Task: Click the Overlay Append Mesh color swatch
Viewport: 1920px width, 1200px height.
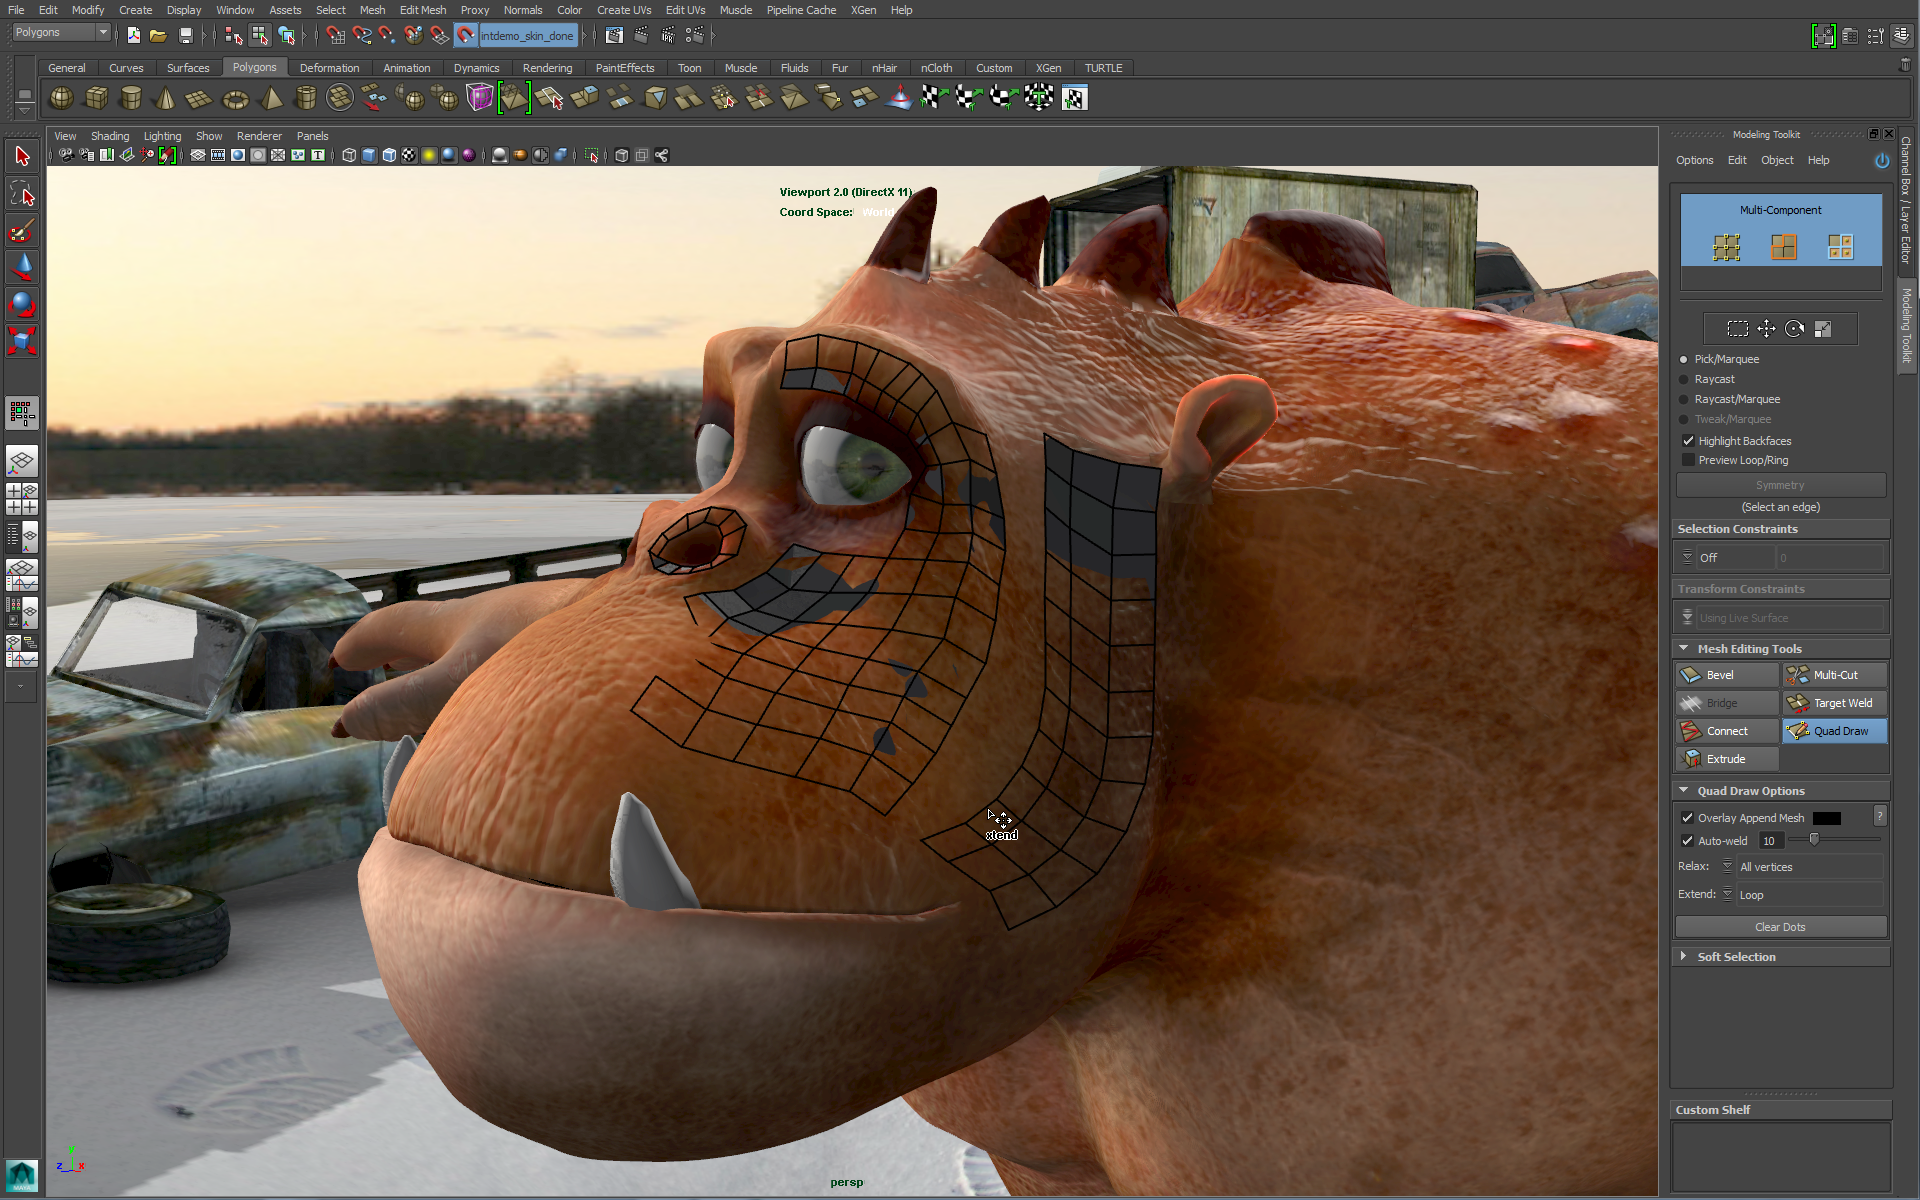Action: pyautogui.click(x=1826, y=818)
